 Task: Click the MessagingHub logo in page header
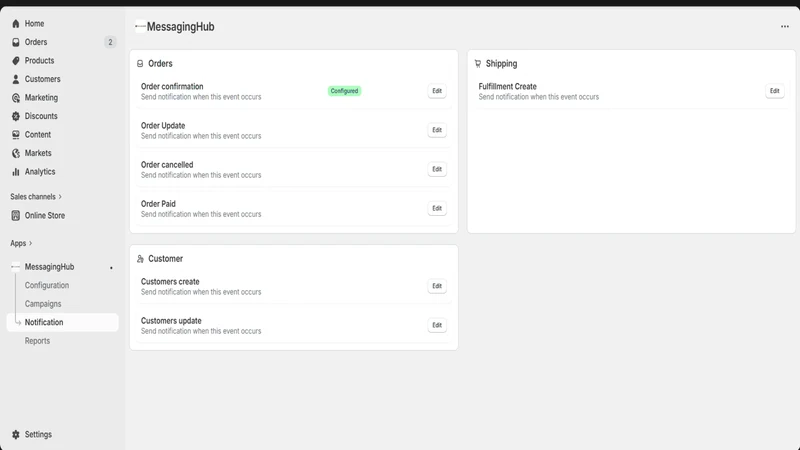tap(140, 26)
